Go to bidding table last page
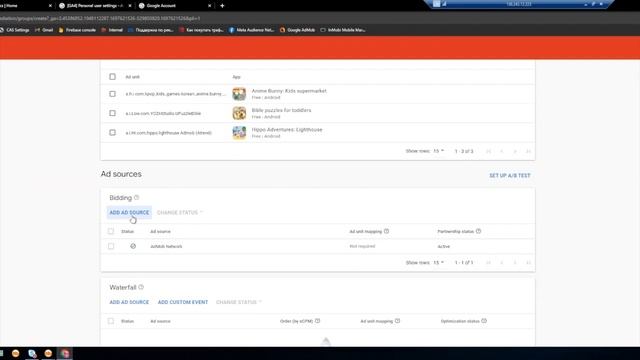Image resolution: width=640 pixels, height=360 pixels. 528,263
